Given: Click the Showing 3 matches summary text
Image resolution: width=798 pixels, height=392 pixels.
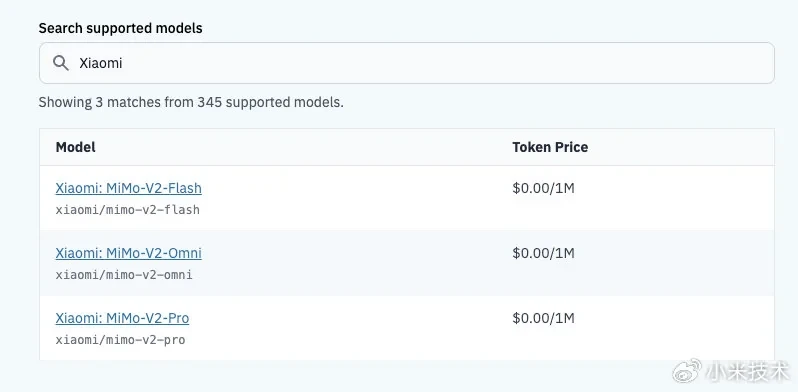Looking at the screenshot, I should click(x=191, y=102).
